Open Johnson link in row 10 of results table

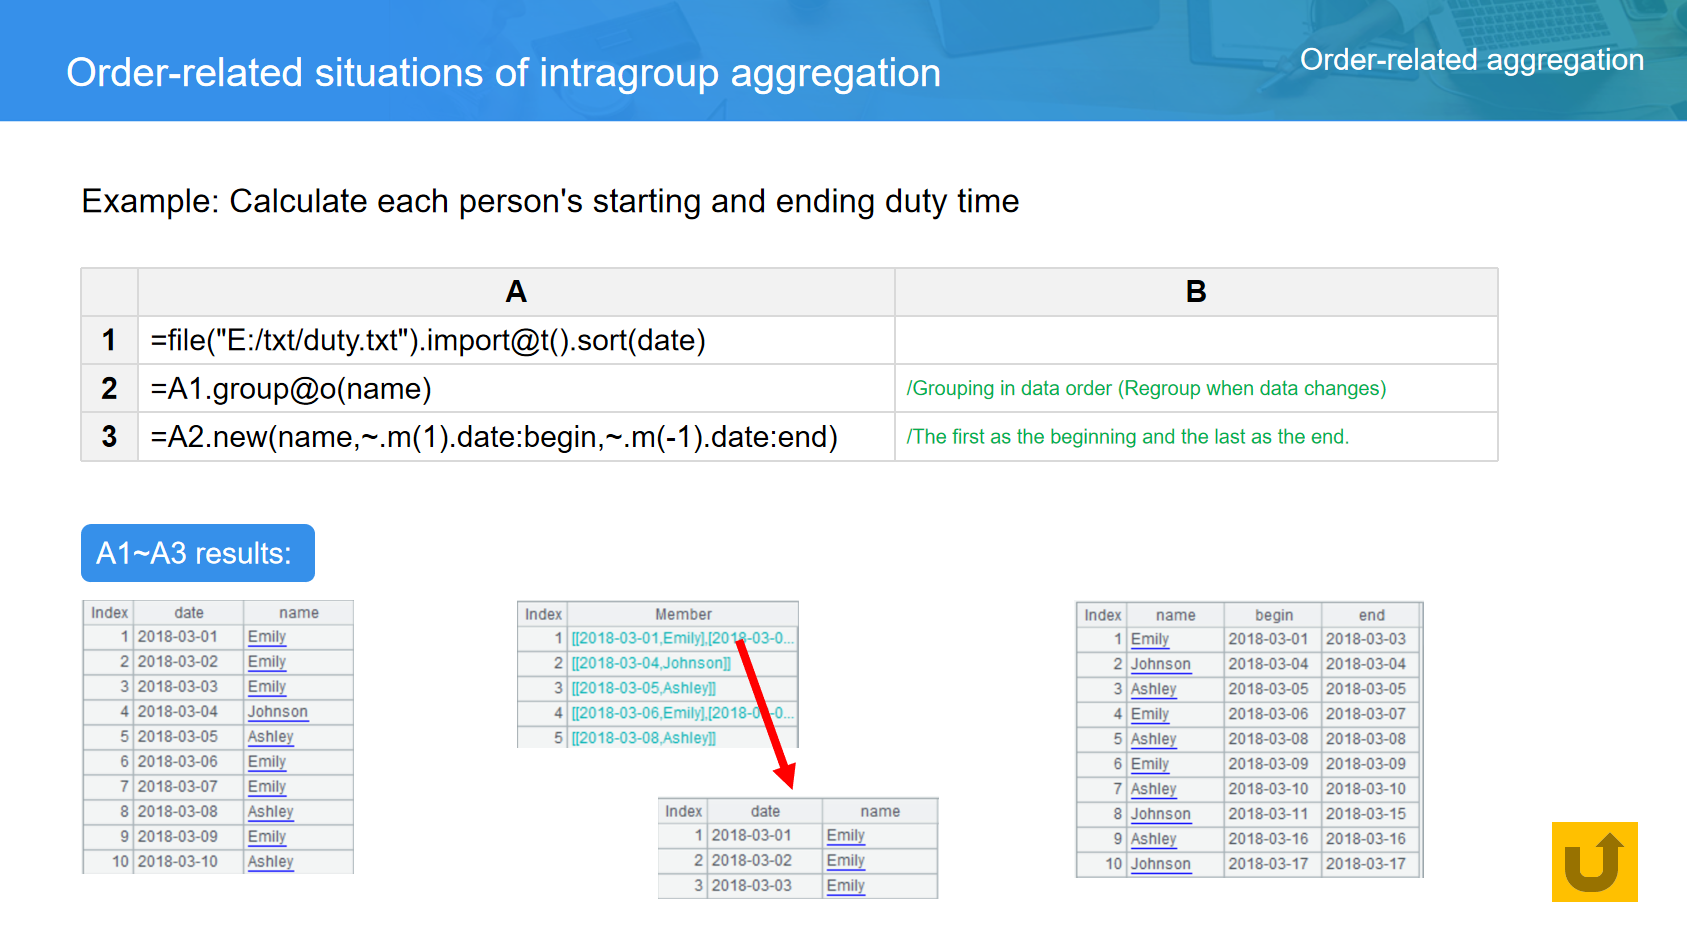1160,864
